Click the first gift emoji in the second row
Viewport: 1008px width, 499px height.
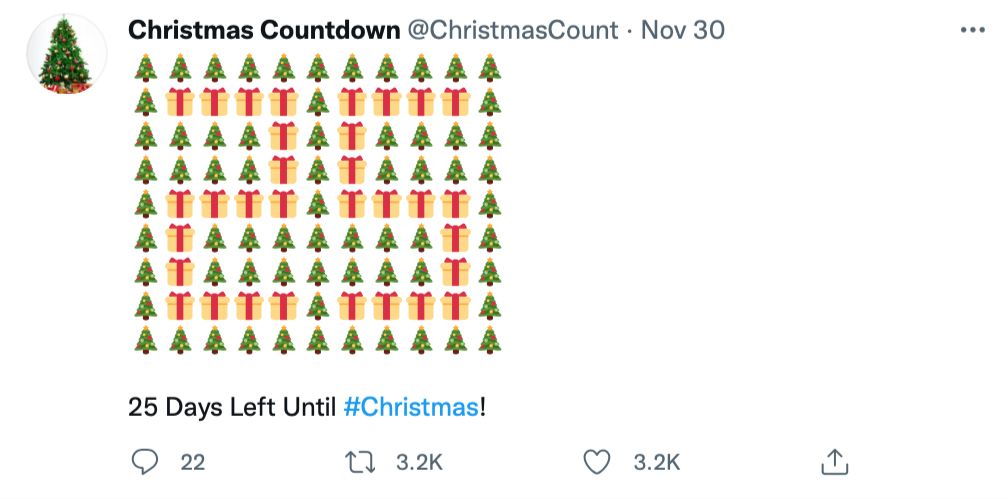pos(180,102)
